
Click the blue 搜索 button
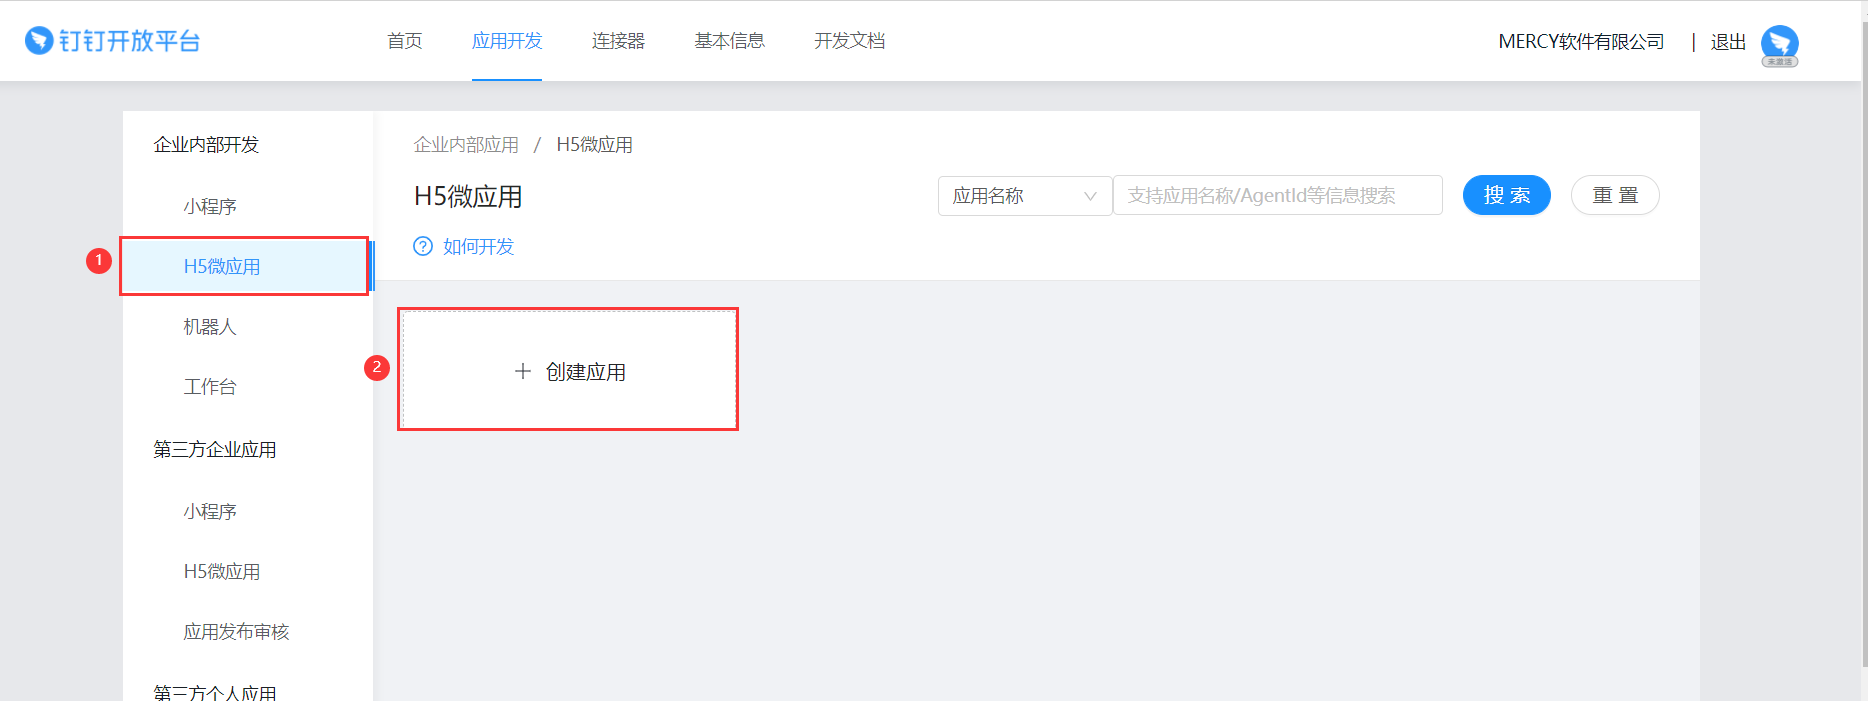tap(1506, 195)
